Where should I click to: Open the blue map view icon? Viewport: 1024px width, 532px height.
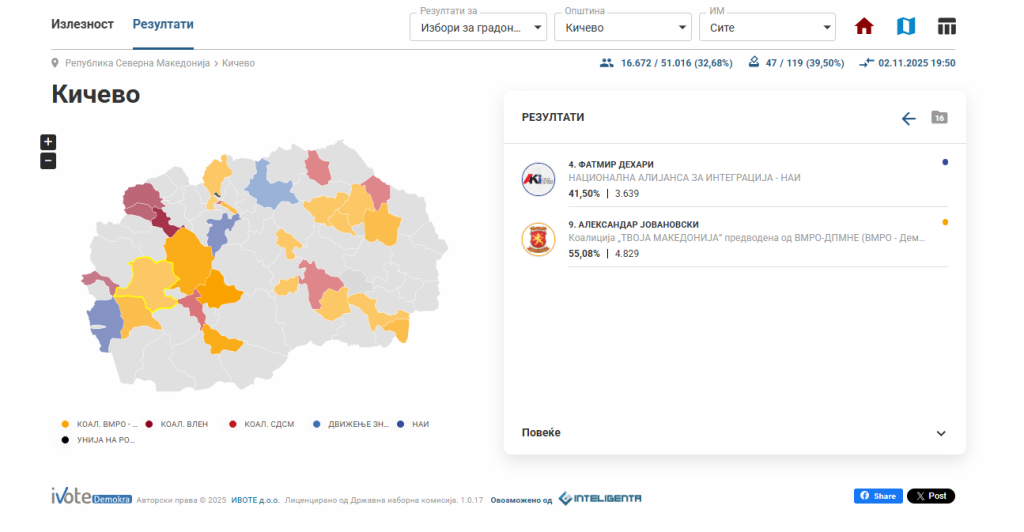pyautogui.click(x=906, y=27)
